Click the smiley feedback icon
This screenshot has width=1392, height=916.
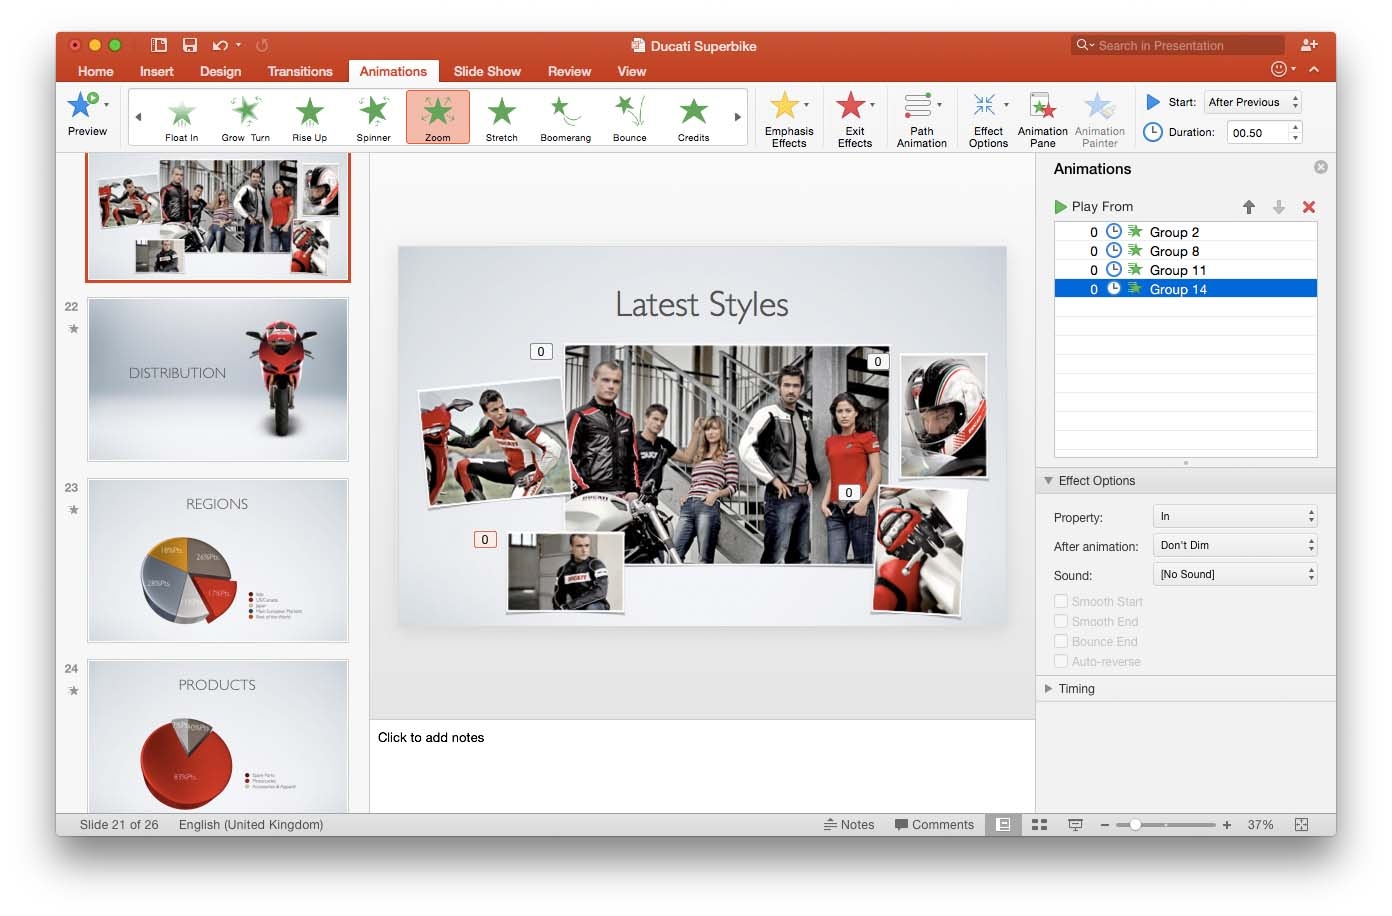[x=1278, y=69]
